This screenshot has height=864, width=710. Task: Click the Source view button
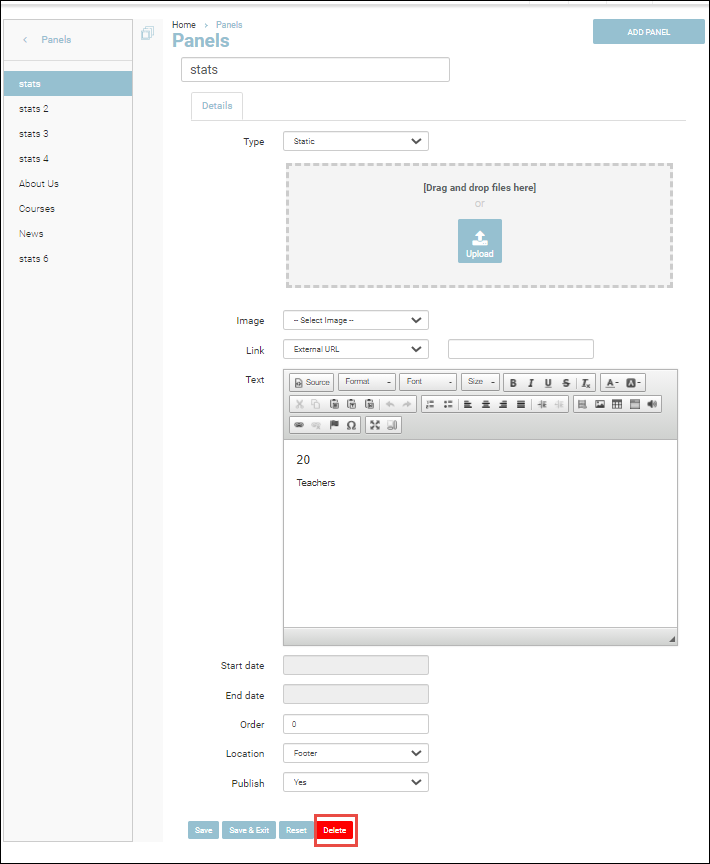(311, 382)
